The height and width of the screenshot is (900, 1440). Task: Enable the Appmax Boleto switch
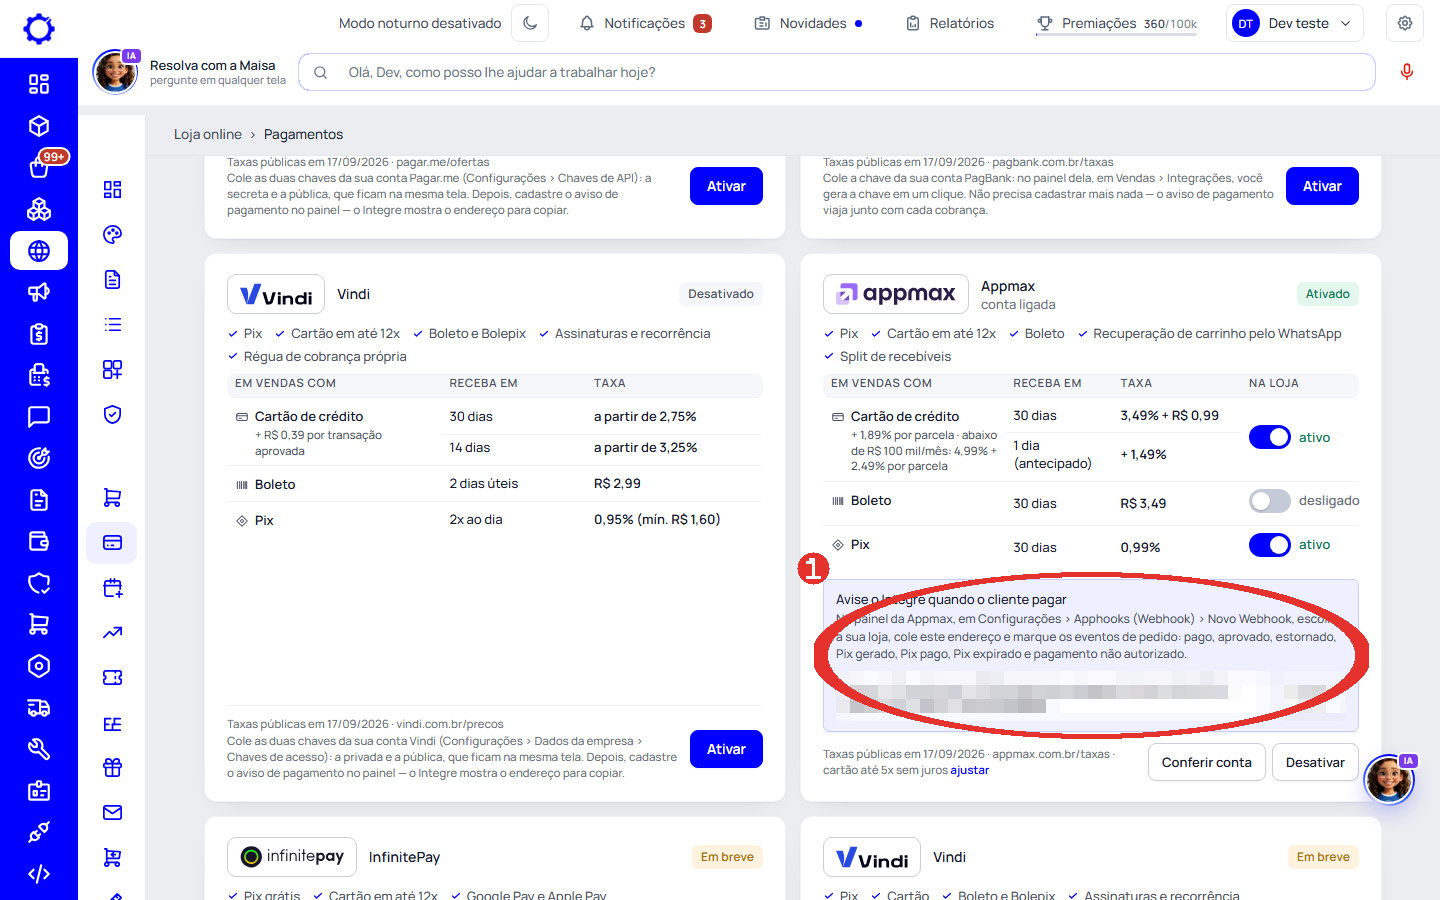1270,501
